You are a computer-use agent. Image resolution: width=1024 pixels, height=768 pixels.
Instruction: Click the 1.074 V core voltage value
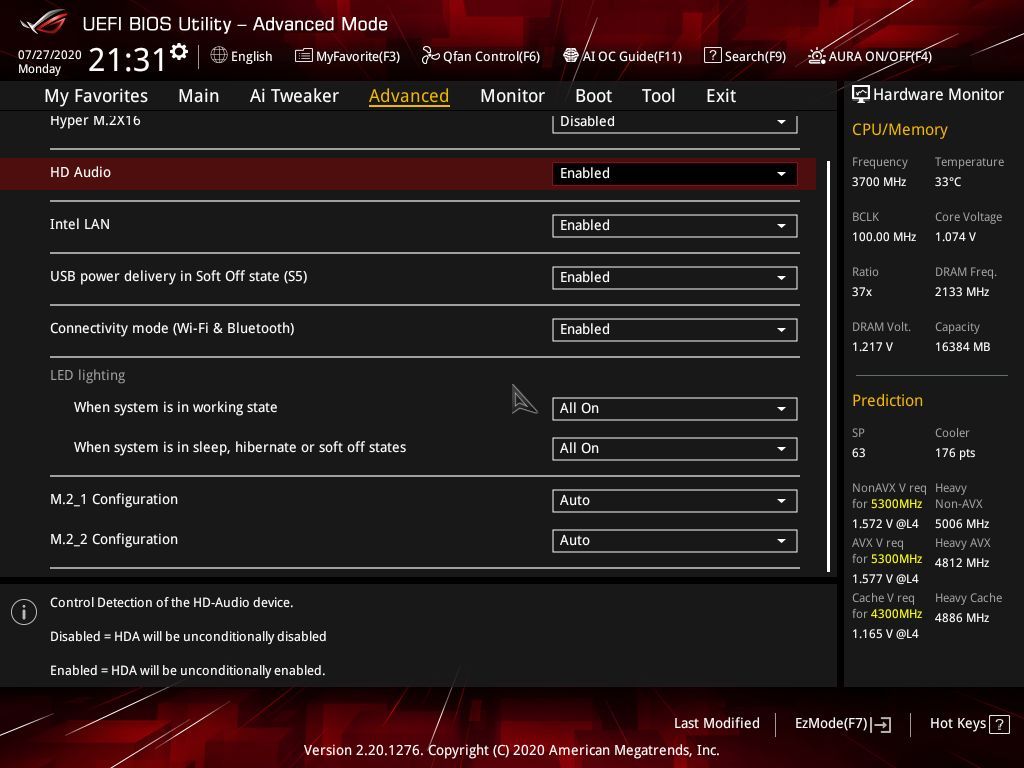pyautogui.click(x=955, y=237)
